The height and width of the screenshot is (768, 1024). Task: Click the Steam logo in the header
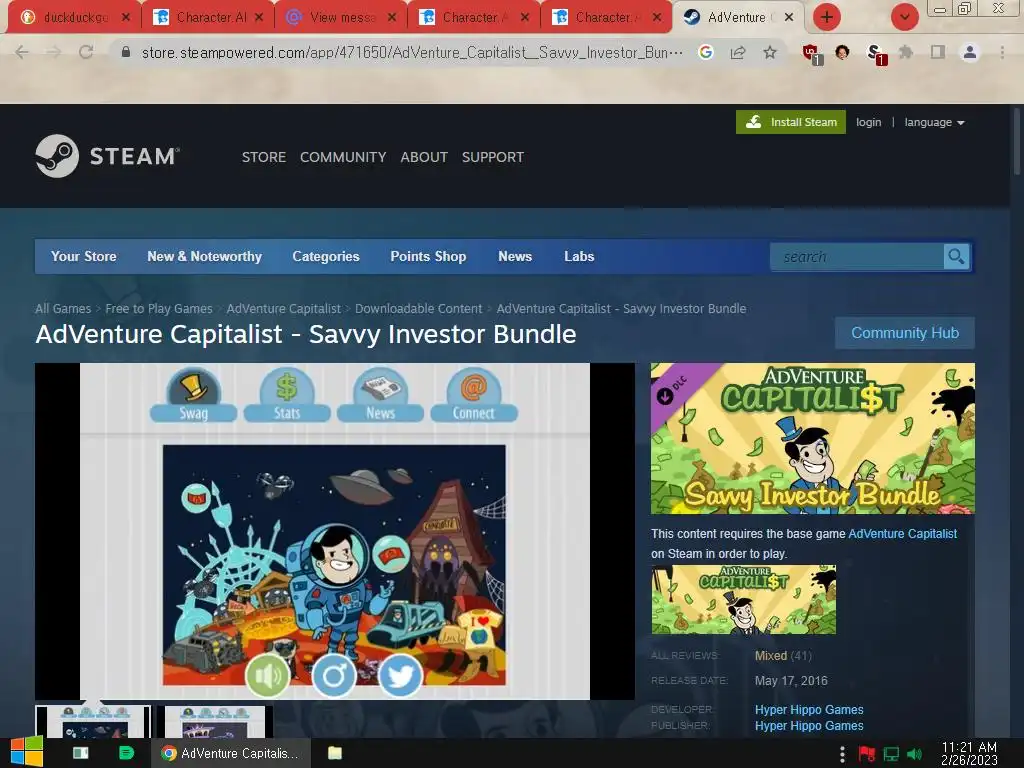tap(108, 156)
